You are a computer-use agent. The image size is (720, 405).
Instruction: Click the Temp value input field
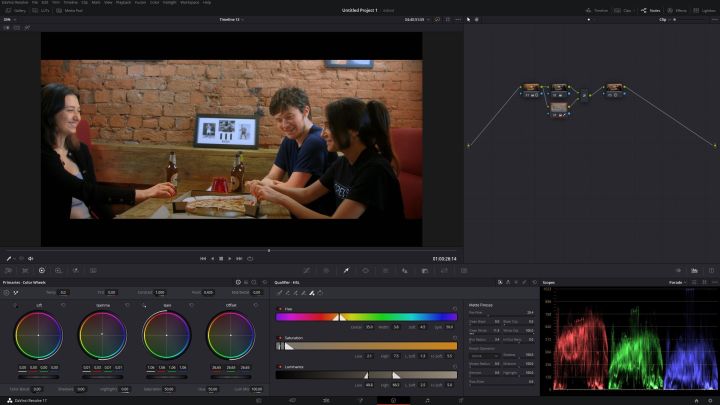(63, 292)
